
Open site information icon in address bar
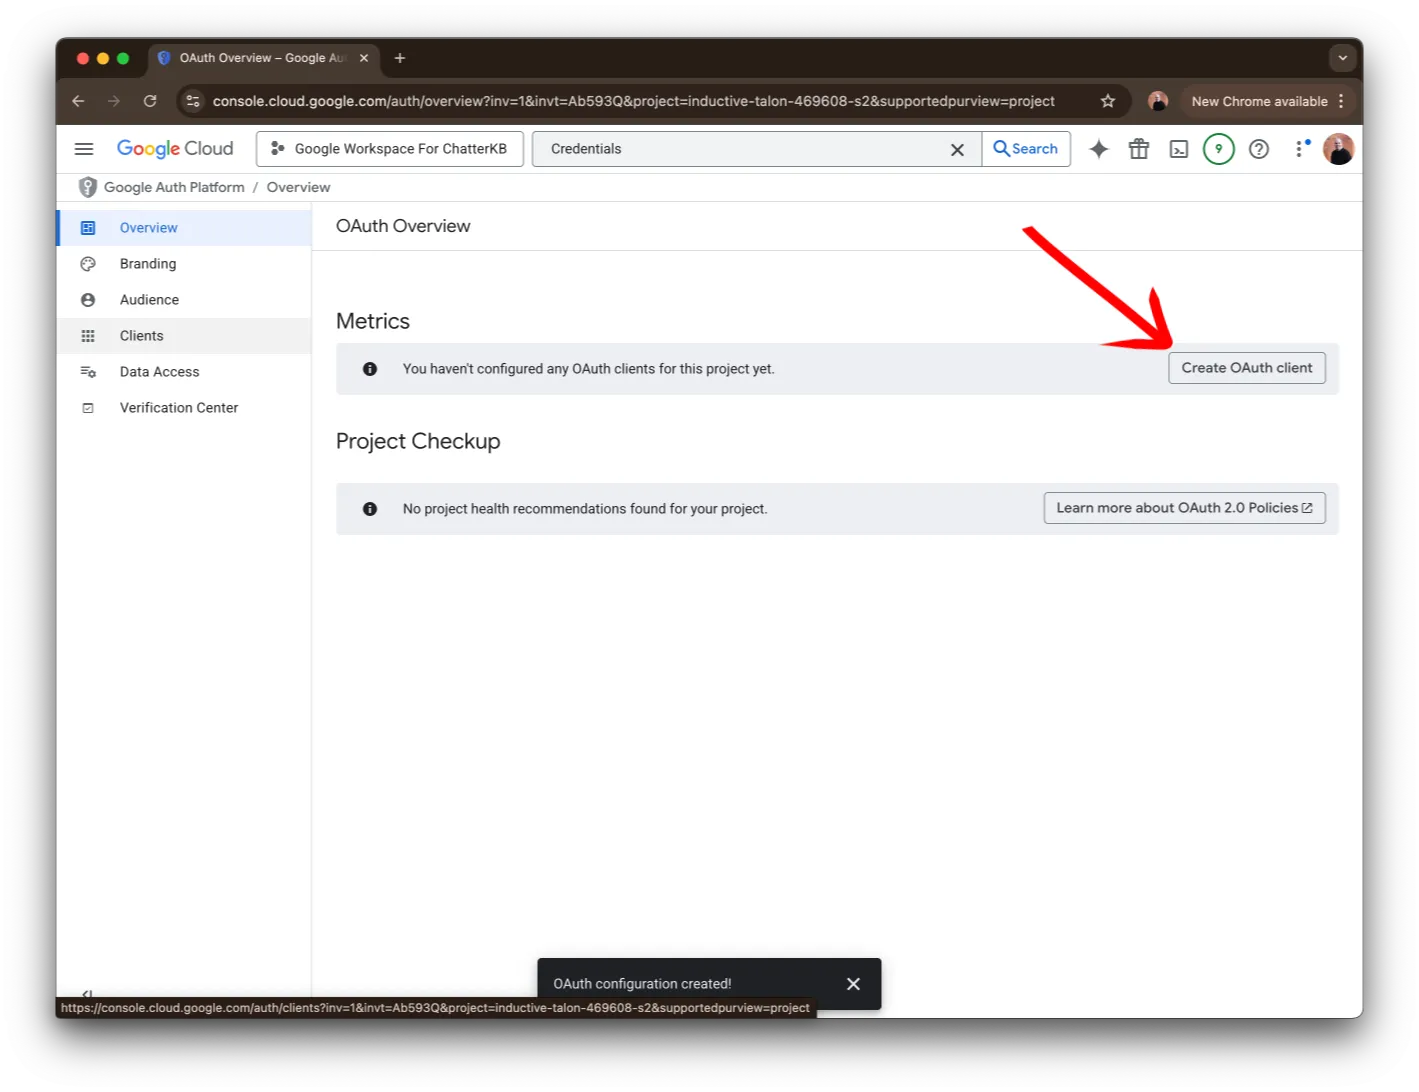(193, 101)
